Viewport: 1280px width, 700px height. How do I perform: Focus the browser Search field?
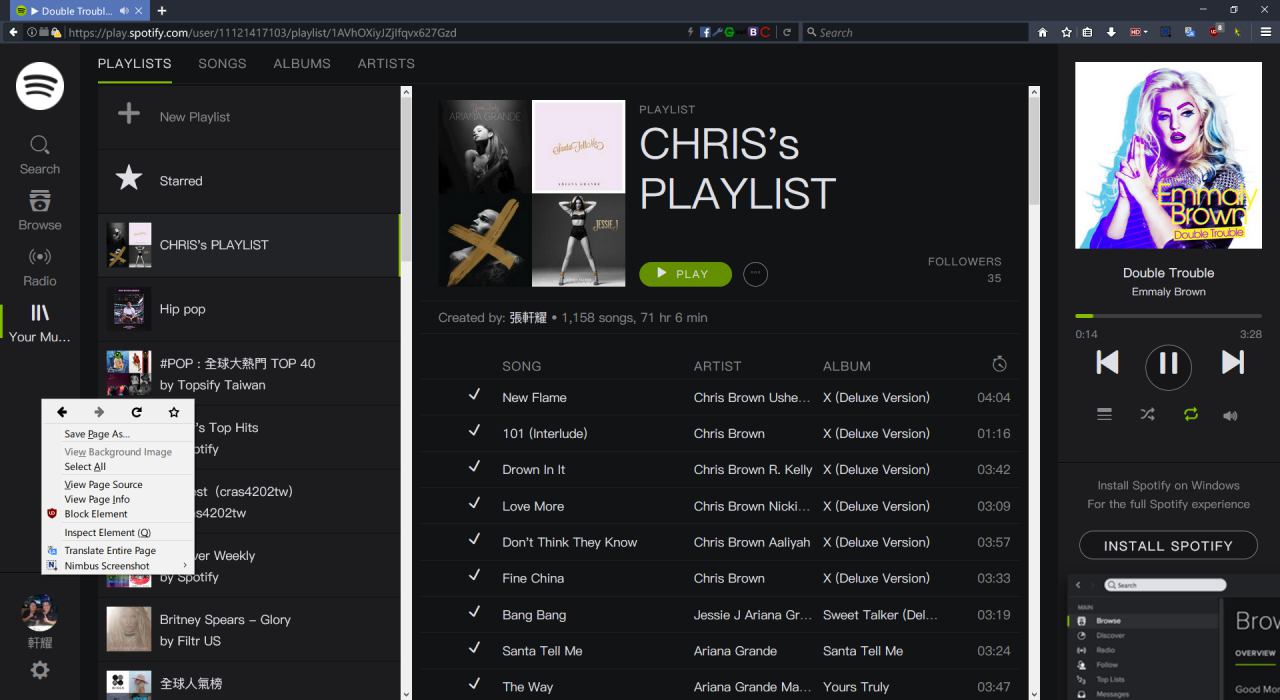[x=915, y=32]
